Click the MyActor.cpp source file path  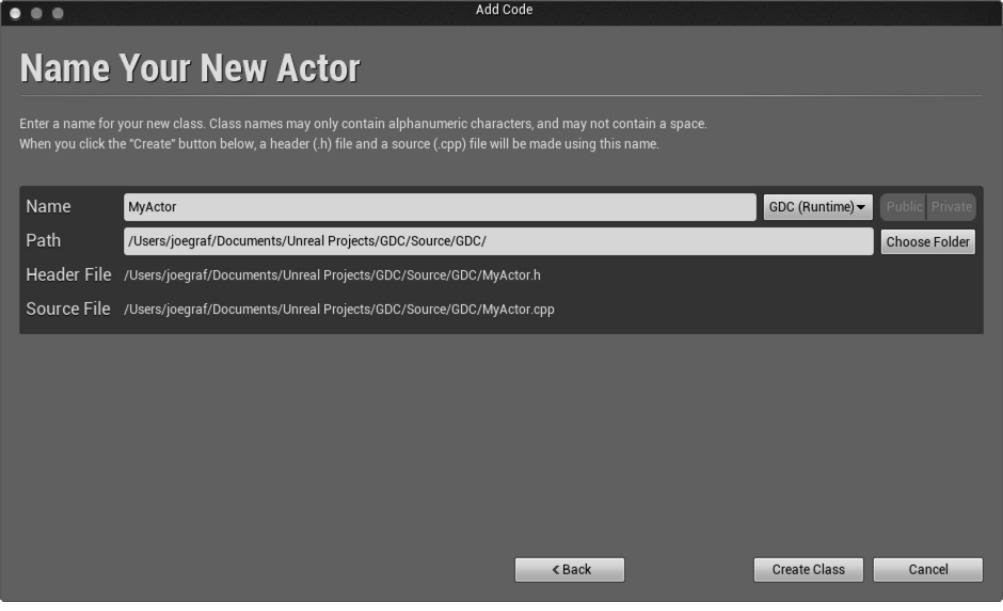[x=339, y=309]
